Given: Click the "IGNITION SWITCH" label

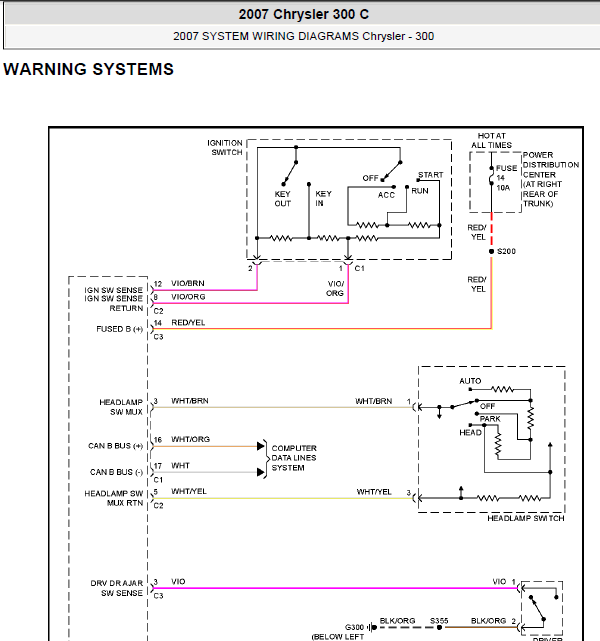Looking at the screenshot, I should point(225,148).
